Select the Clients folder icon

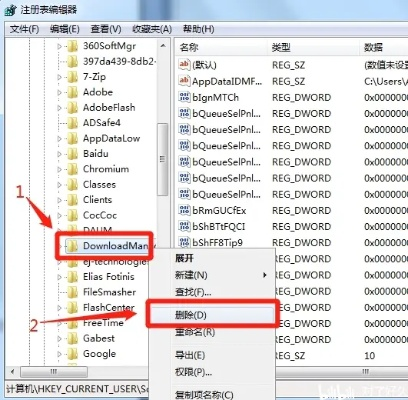pyautogui.click(x=72, y=200)
